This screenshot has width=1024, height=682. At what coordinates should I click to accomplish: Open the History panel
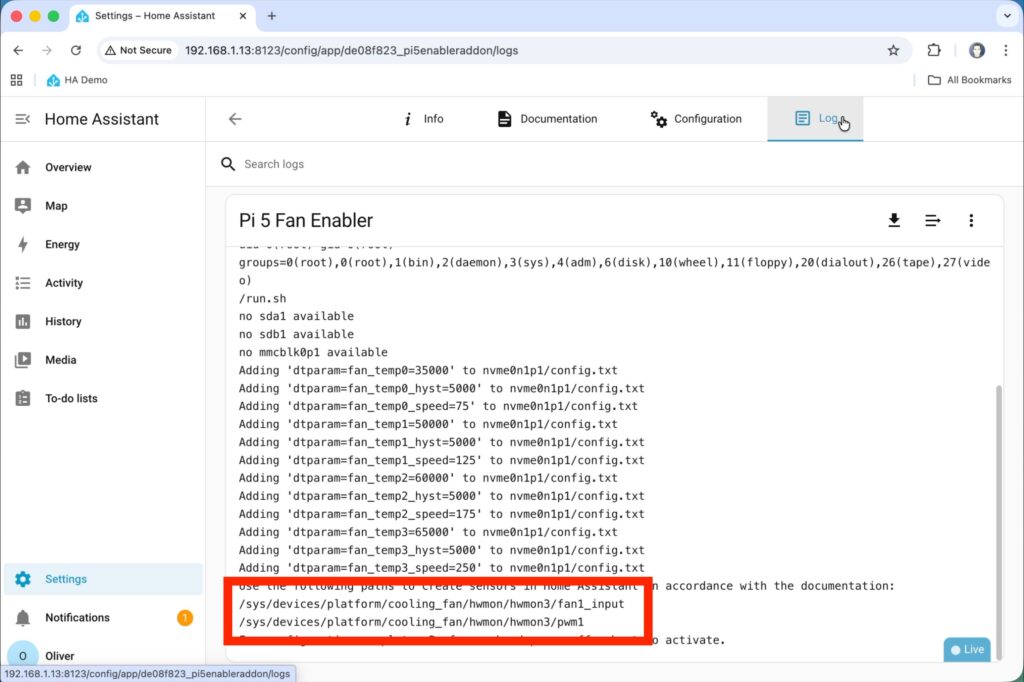(63, 321)
